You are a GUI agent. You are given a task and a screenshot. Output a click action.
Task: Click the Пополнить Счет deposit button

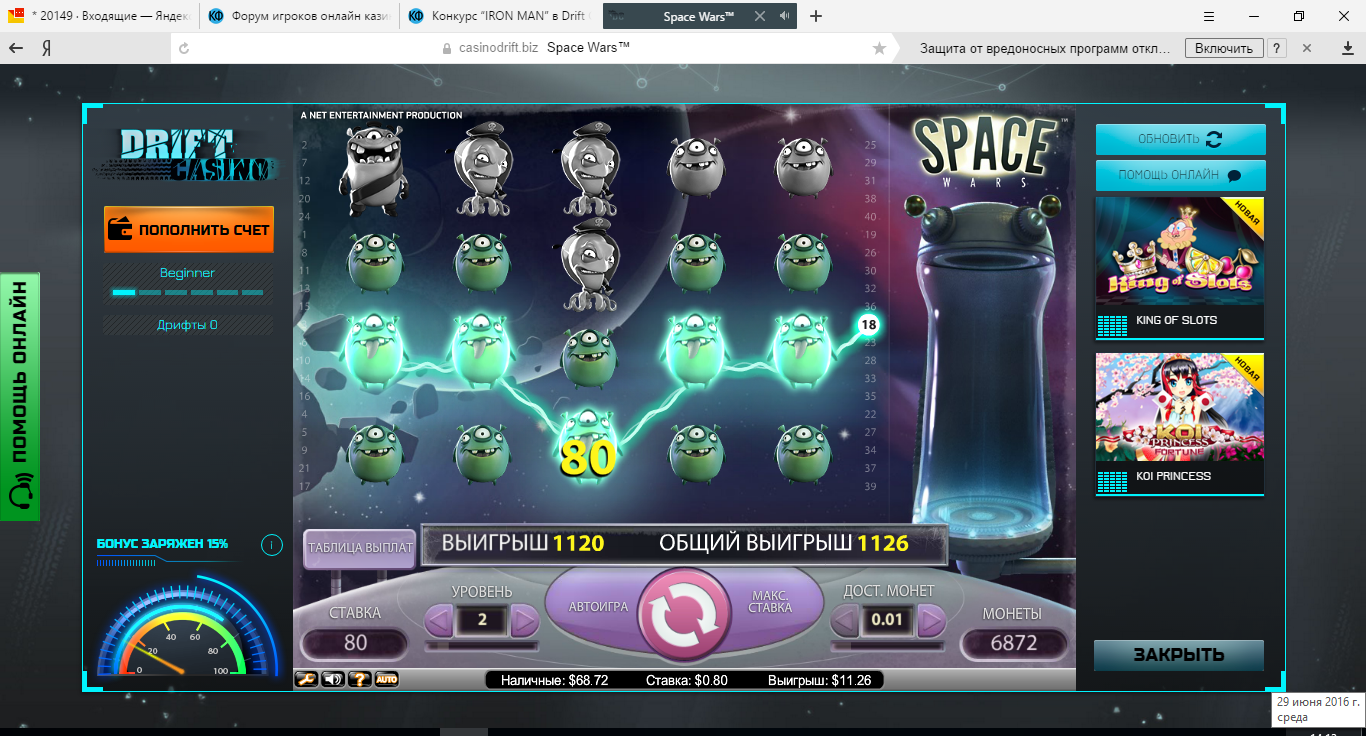pyautogui.click(x=189, y=229)
